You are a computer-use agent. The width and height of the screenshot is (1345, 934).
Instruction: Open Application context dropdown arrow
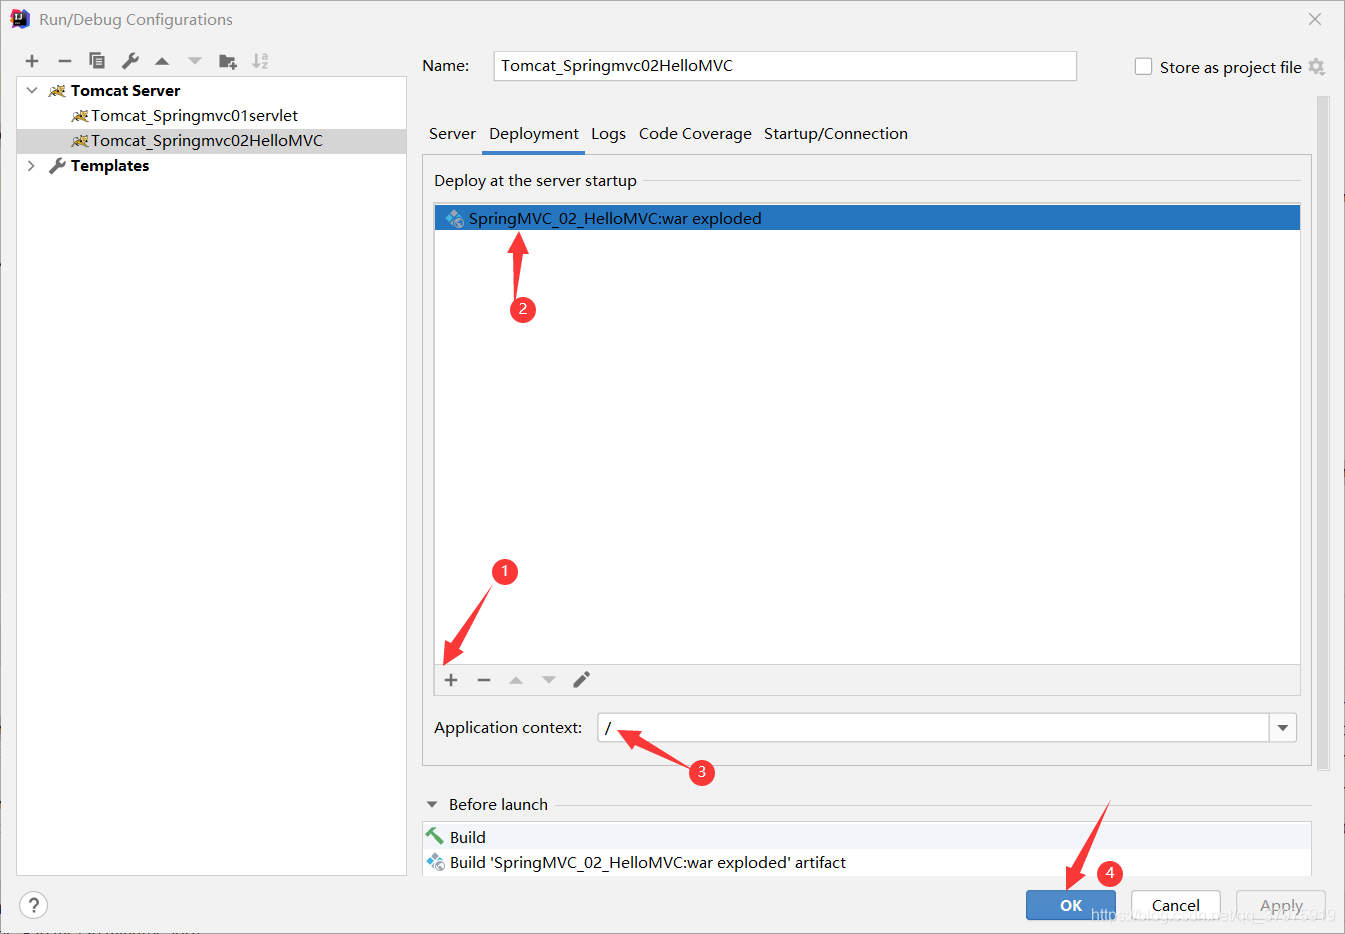click(x=1283, y=728)
